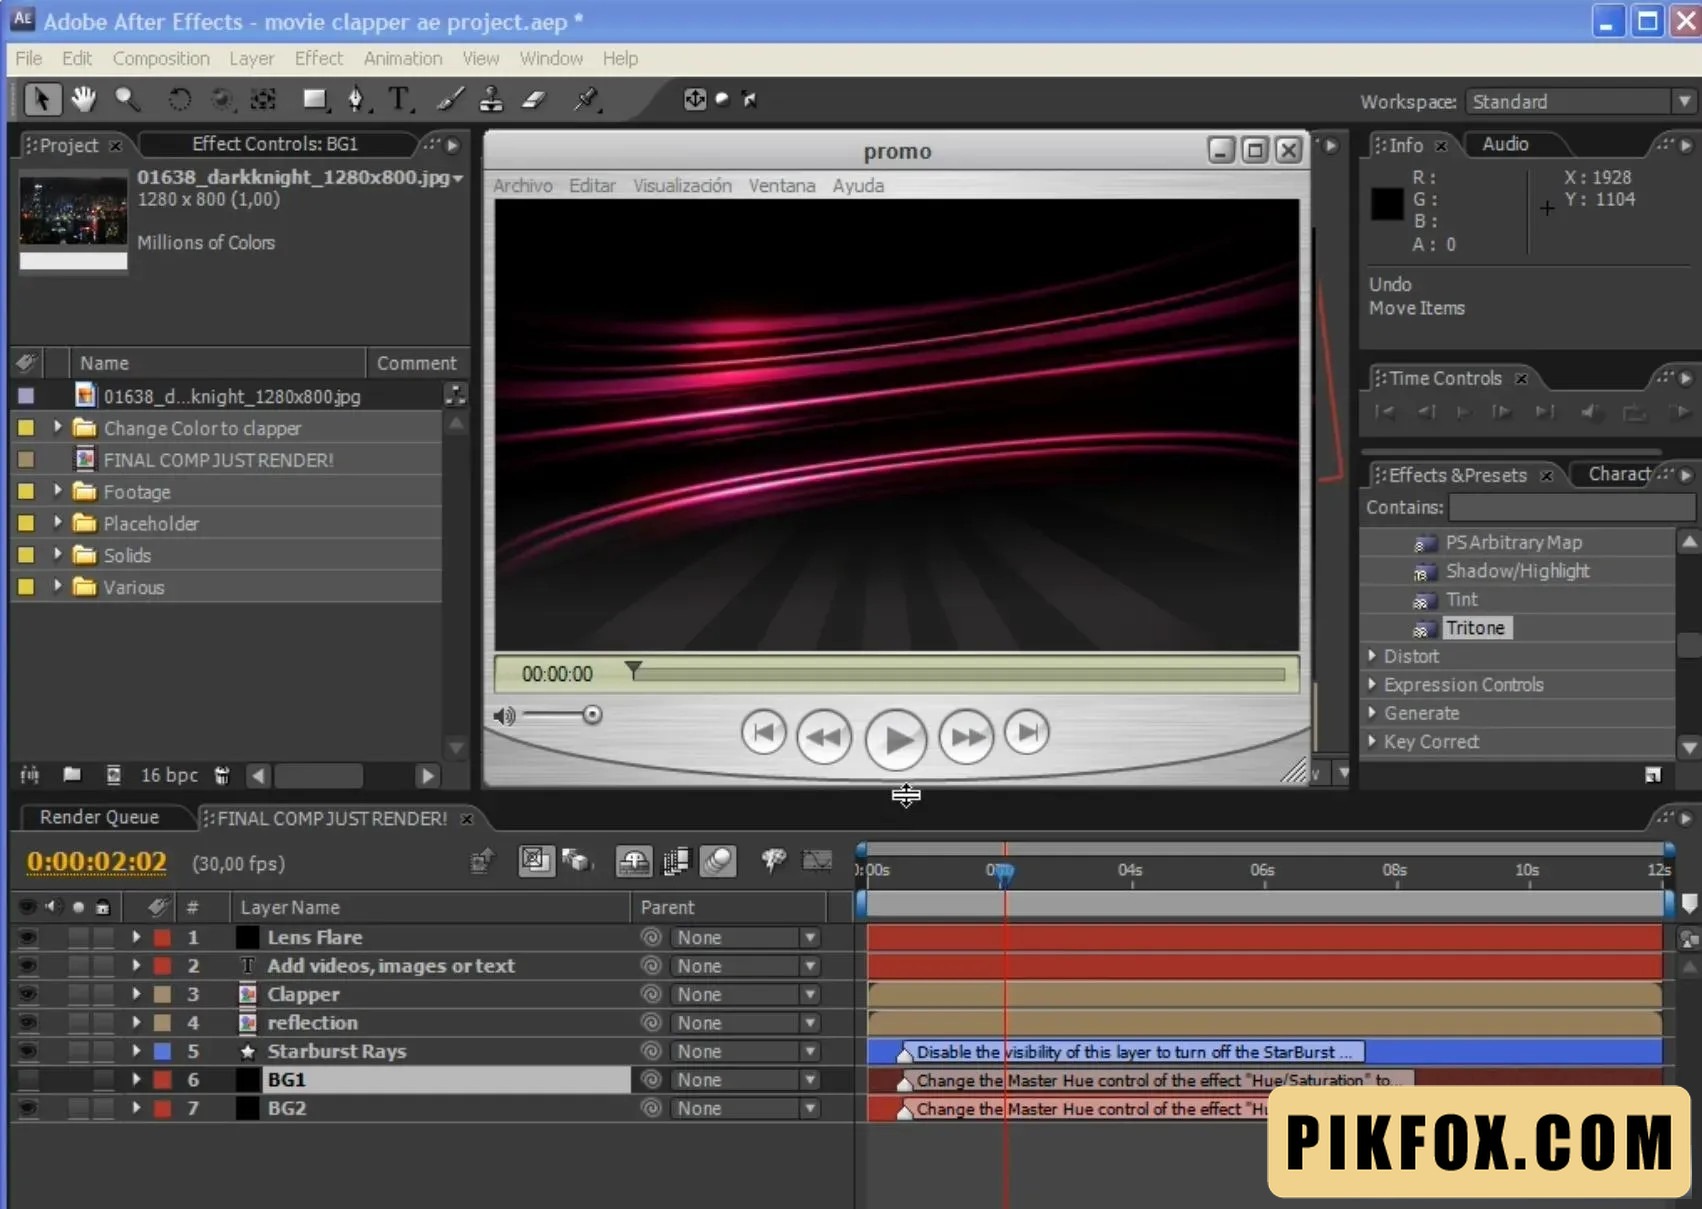The width and height of the screenshot is (1702, 1209).
Task: Toggle Motion Blur enable switch in timeline
Action: point(718,861)
